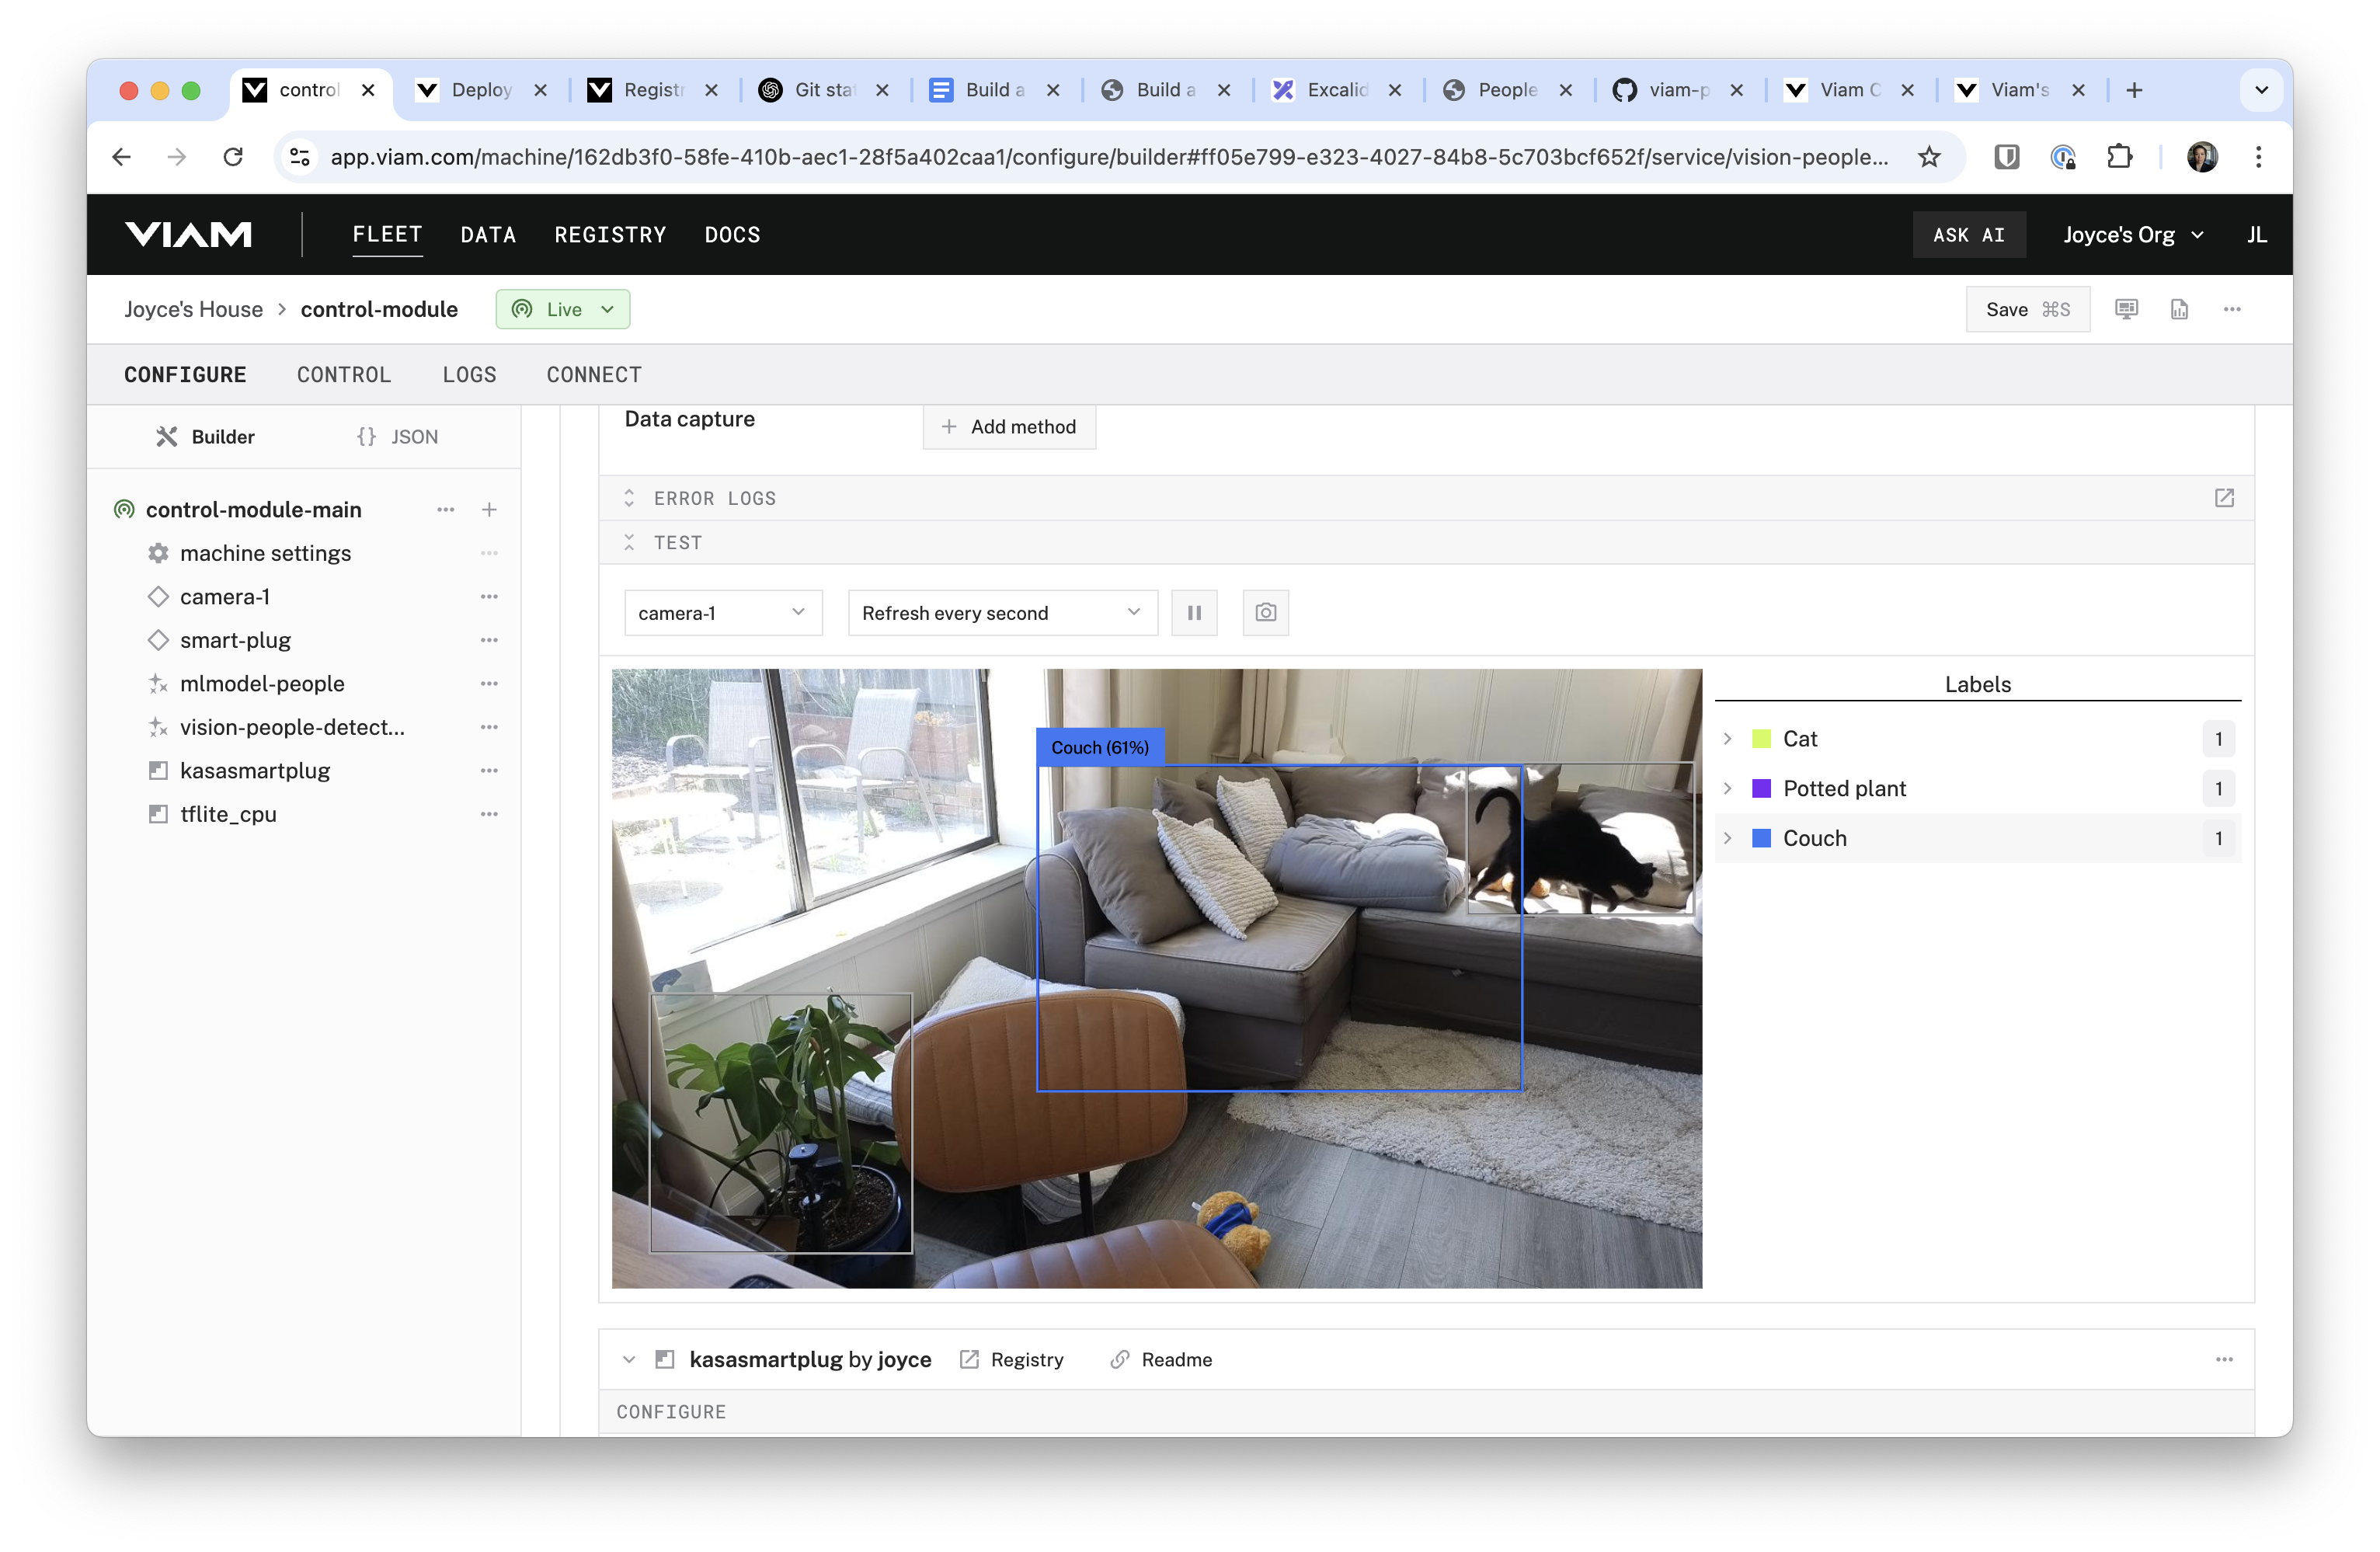Add a component with the plus icon
2380x1552 pixels.
(489, 510)
